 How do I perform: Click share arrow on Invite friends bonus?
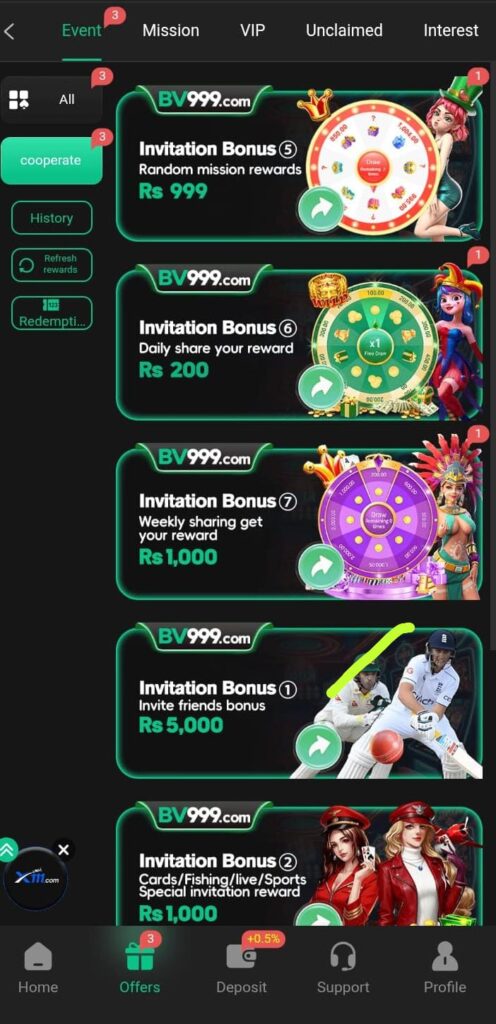pyautogui.click(x=318, y=746)
